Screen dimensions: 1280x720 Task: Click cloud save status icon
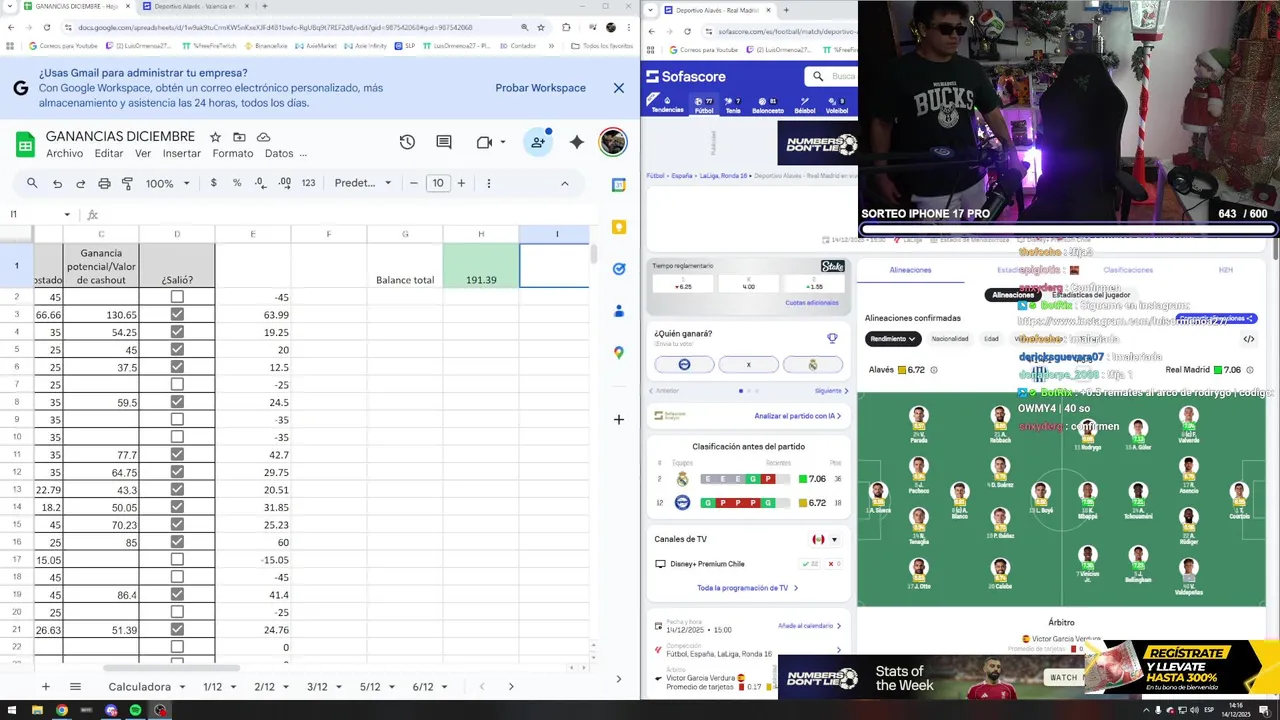coord(264,137)
